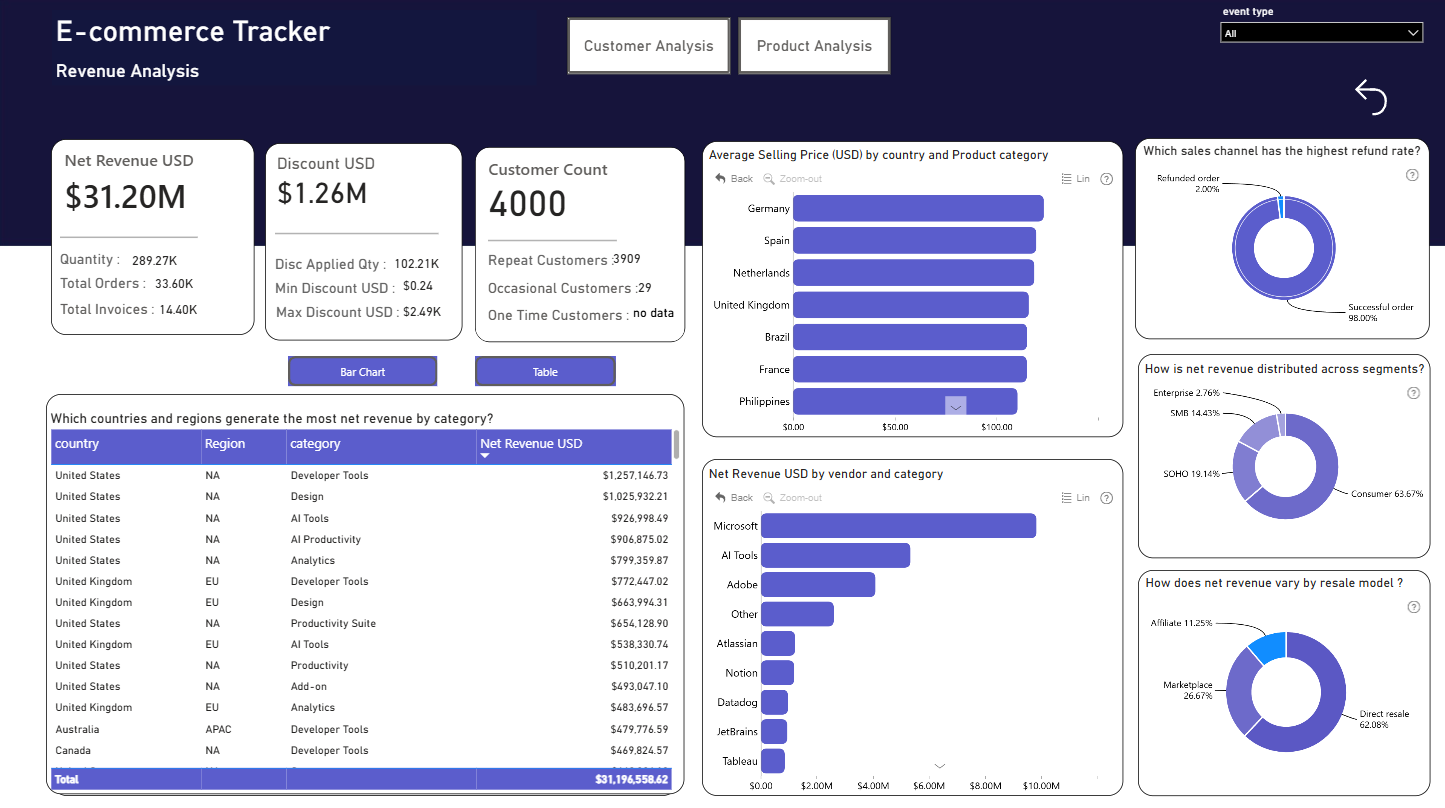Click Back arrow in Average Selling Price chart
This screenshot has width=1445, height=808.
[x=734, y=179]
